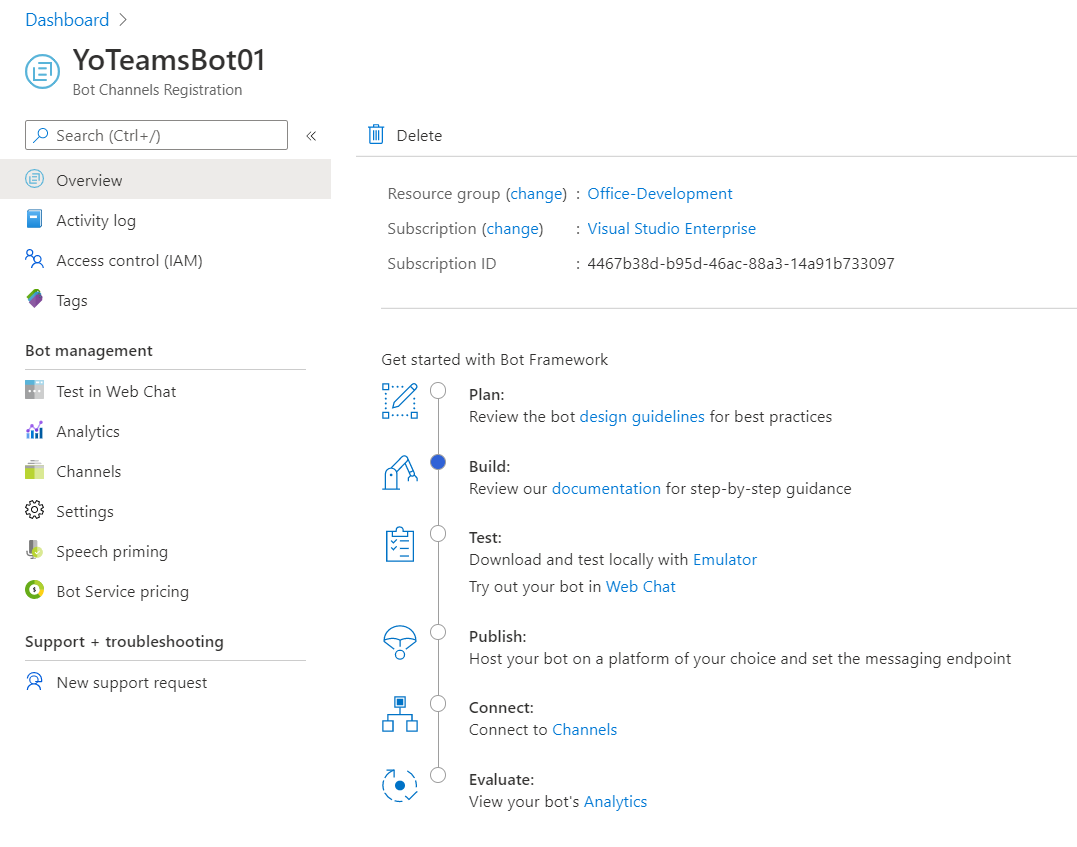Image resolution: width=1077 pixels, height=847 pixels.
Task: Open the Office-Development resource group link
Action: click(x=660, y=194)
